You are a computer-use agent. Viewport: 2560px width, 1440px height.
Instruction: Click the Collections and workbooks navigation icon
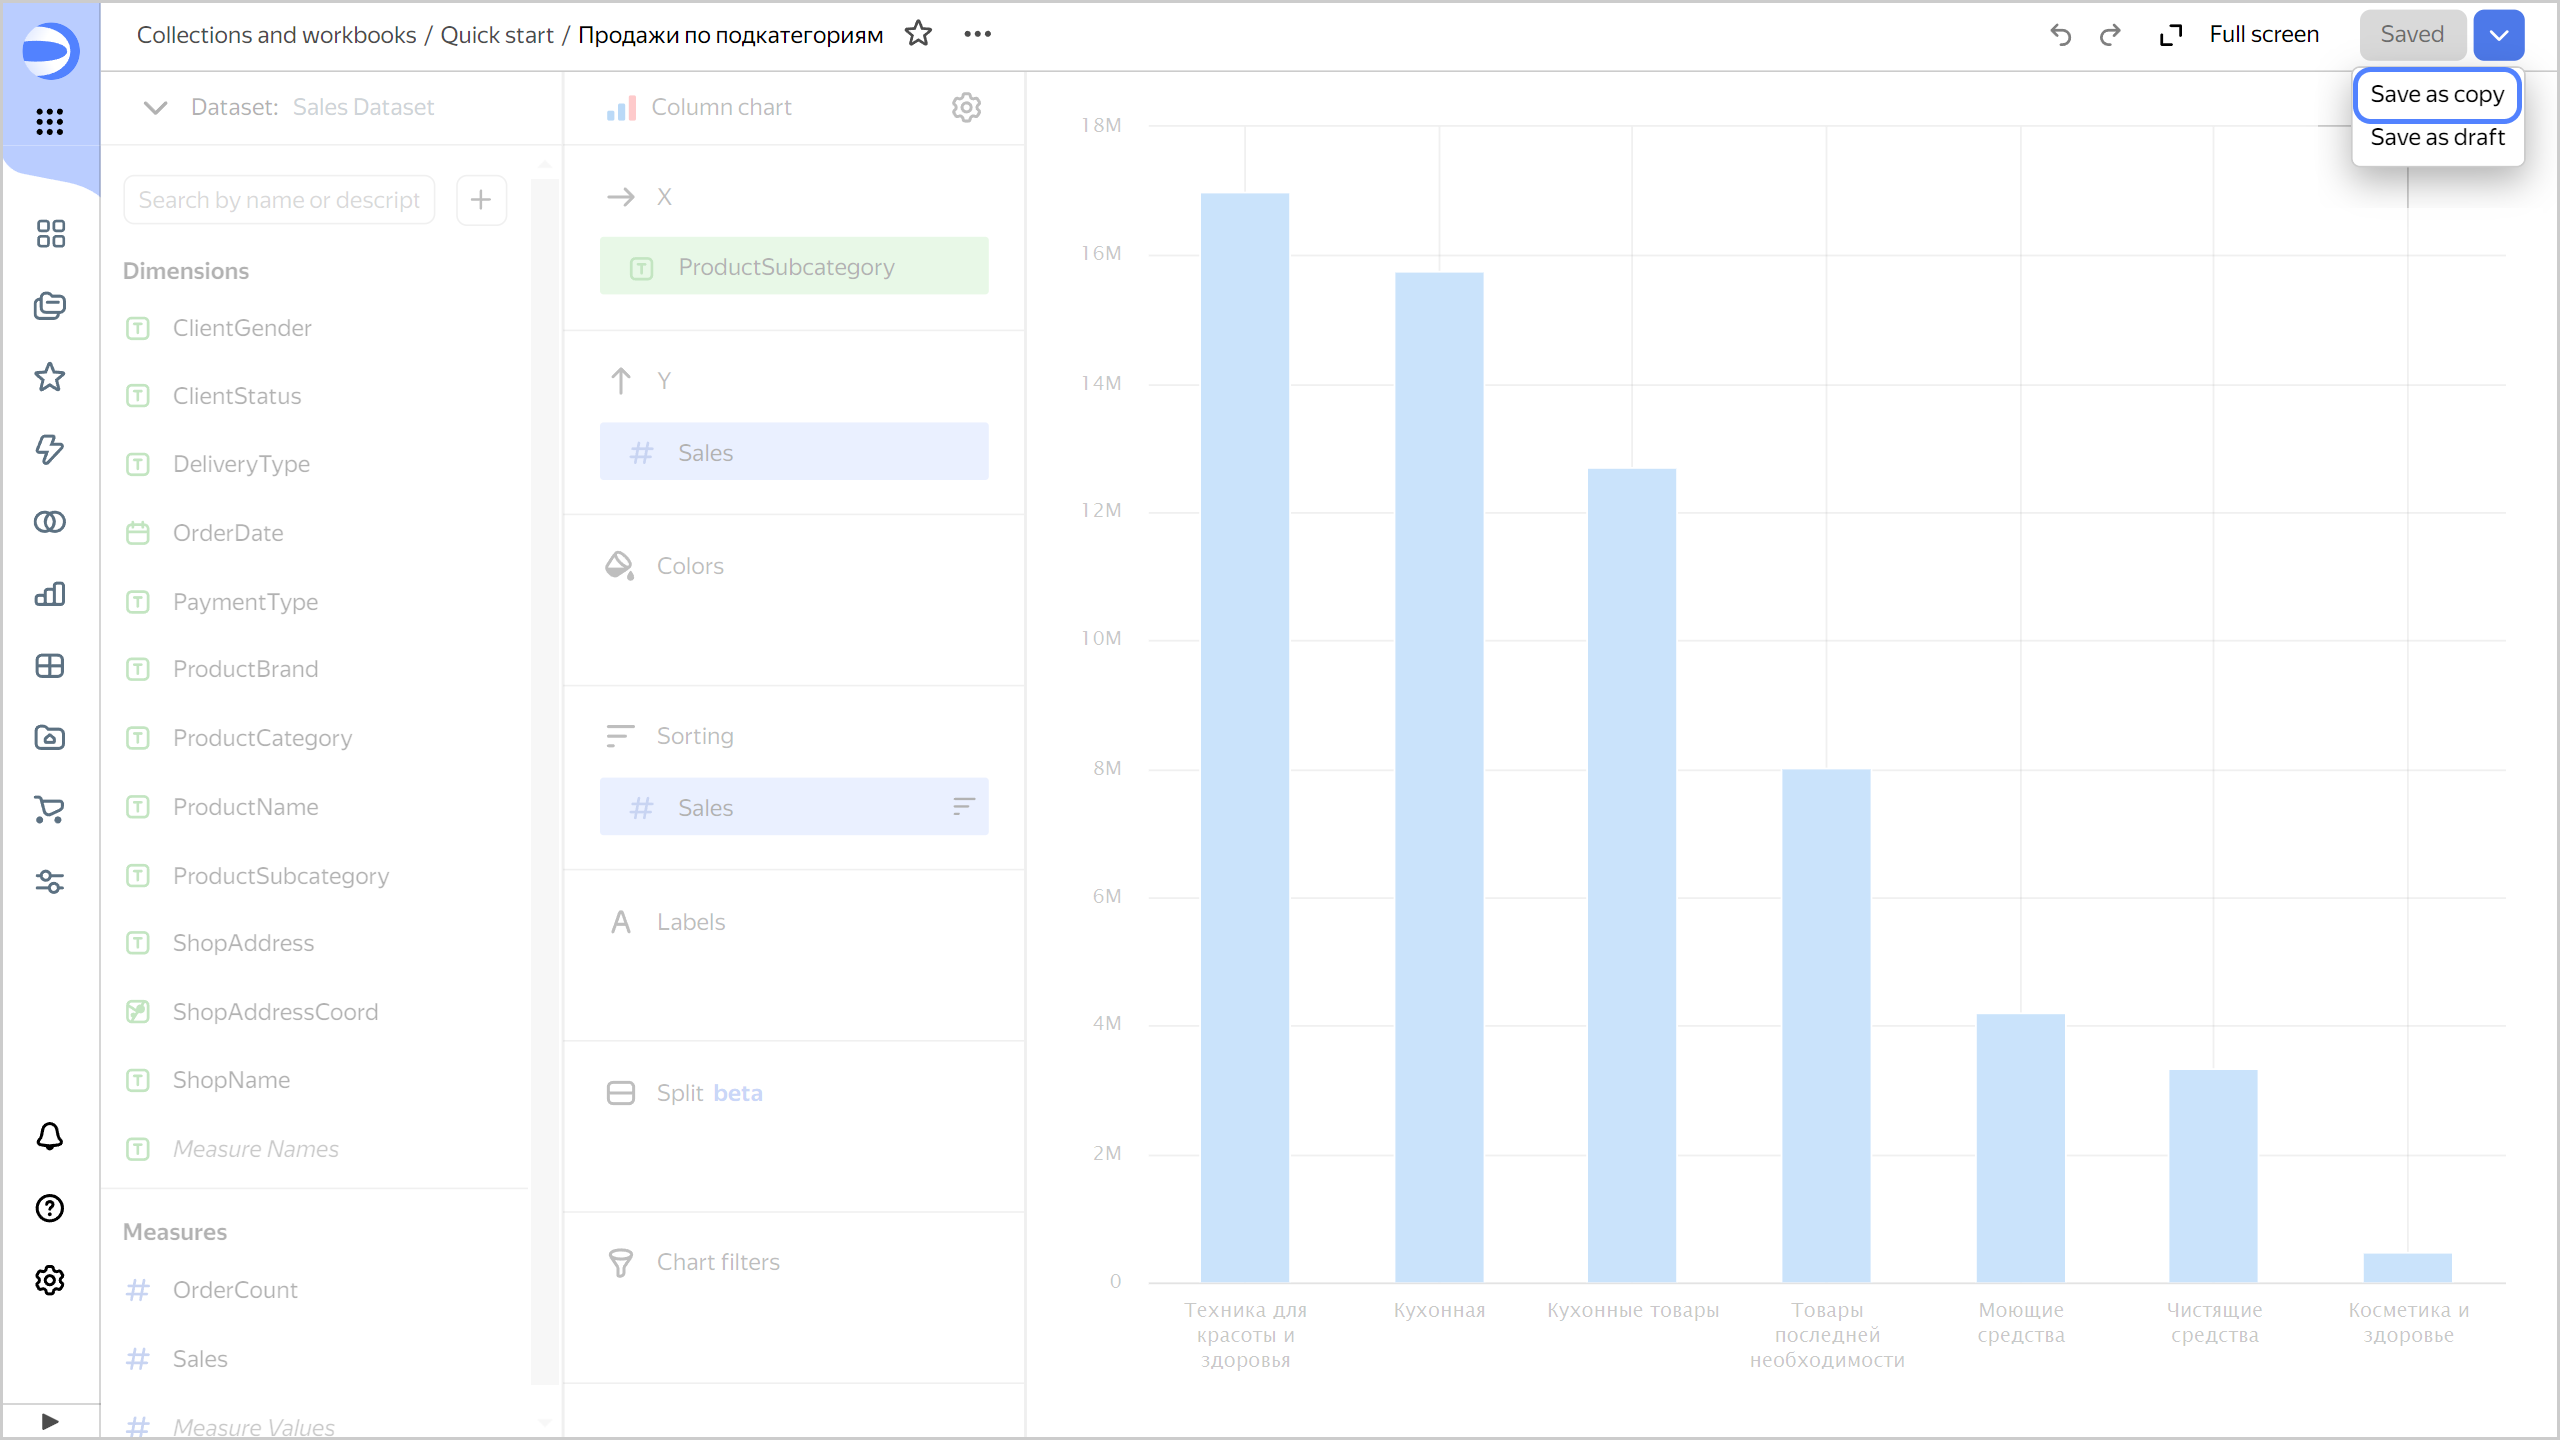[49, 306]
